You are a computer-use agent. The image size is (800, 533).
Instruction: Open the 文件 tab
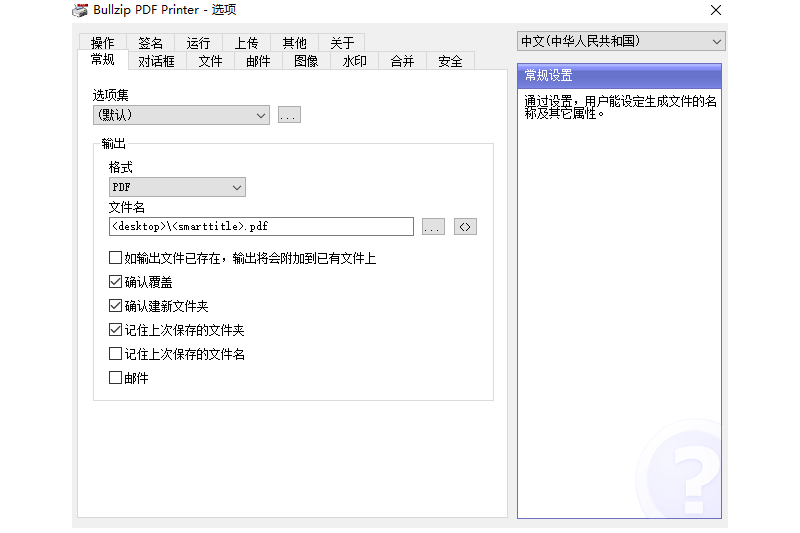coord(210,61)
